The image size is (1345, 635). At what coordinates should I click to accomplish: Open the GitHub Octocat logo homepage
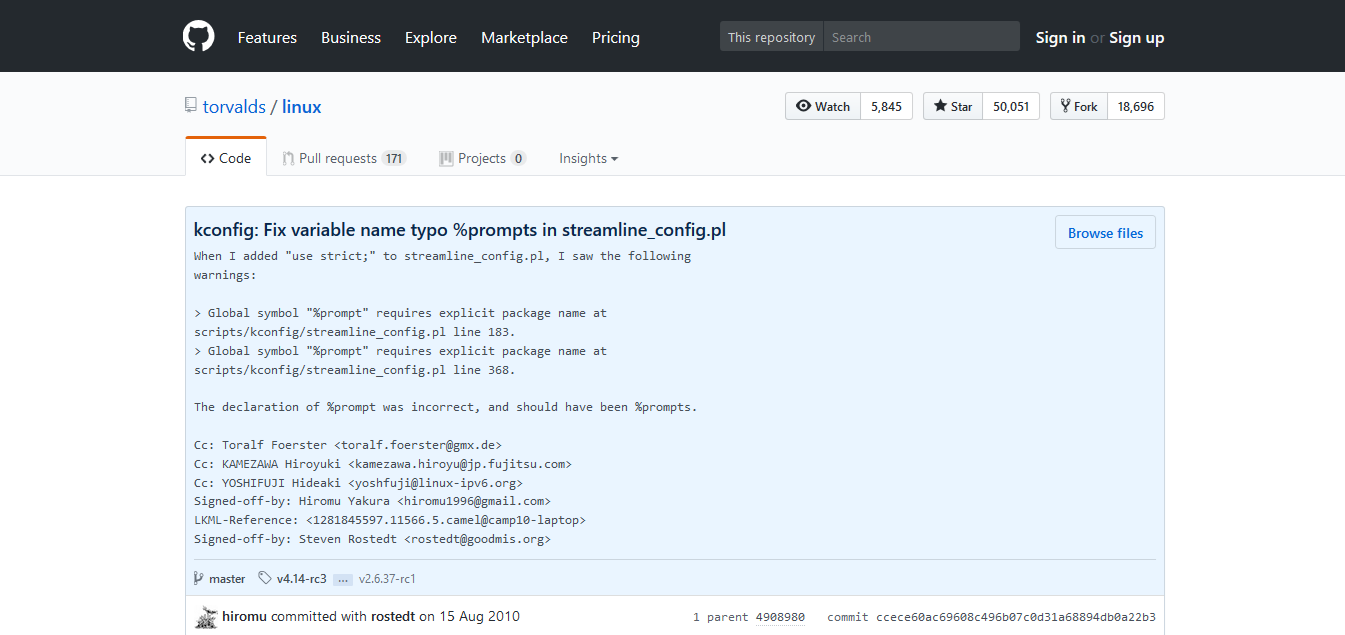point(199,37)
